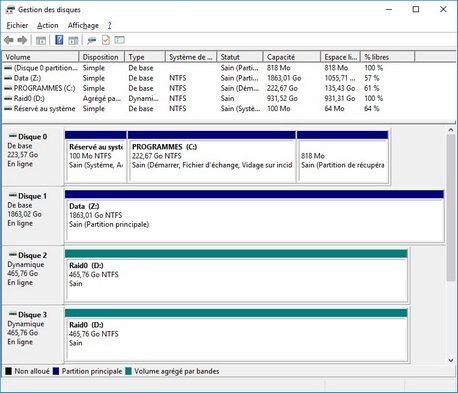Screen dimensions: 458x393
Task: Open the Affichage menu
Action: 83,25
